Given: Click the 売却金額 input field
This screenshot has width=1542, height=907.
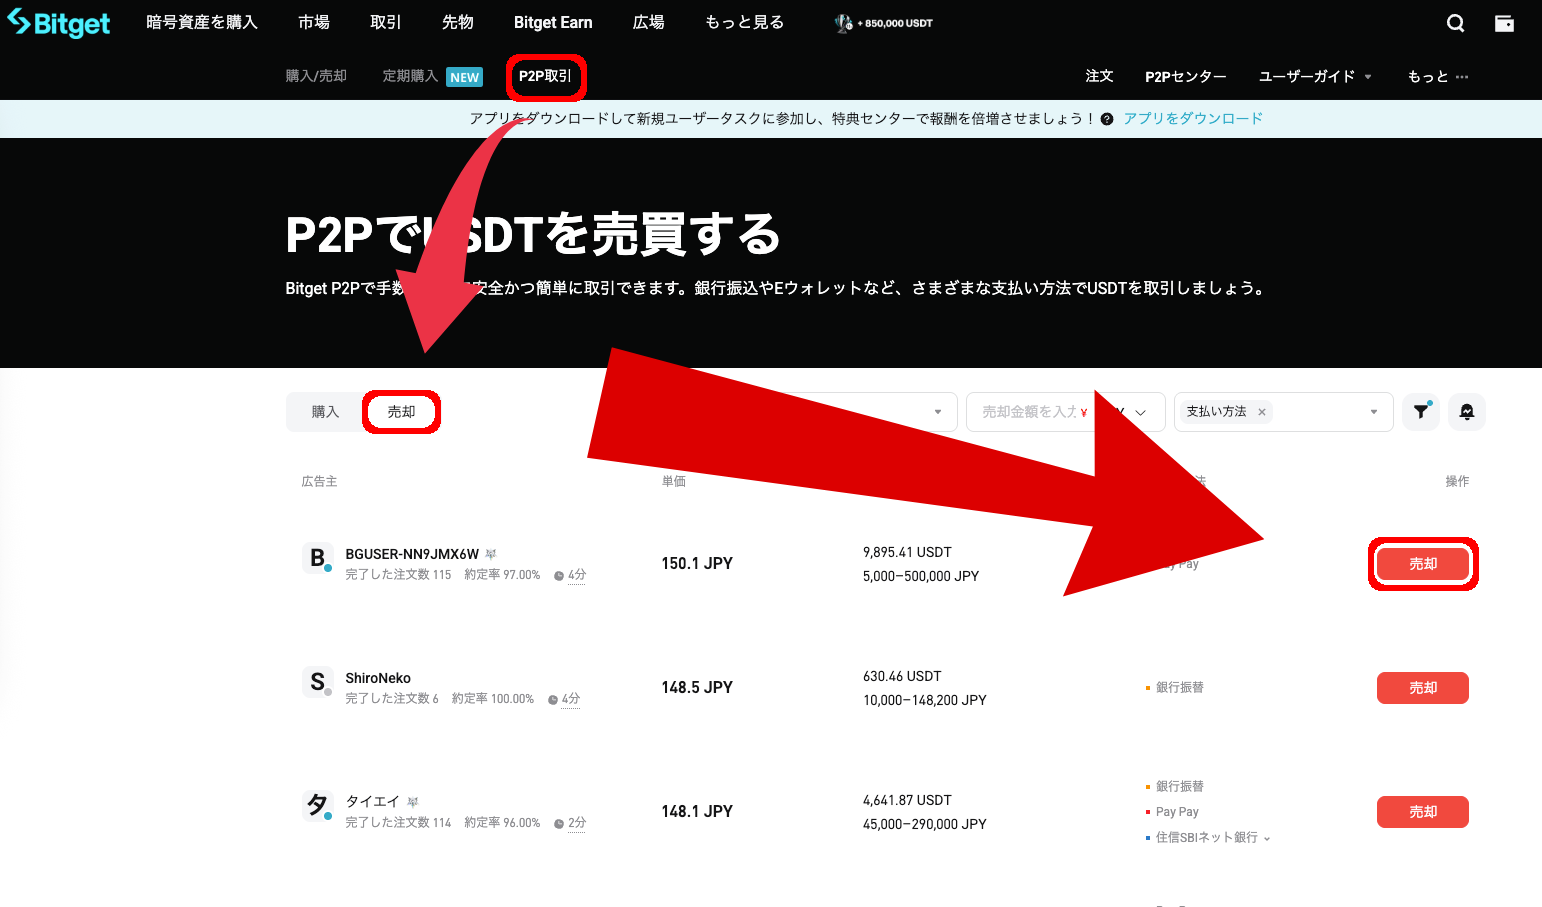Looking at the screenshot, I should (x=1028, y=412).
